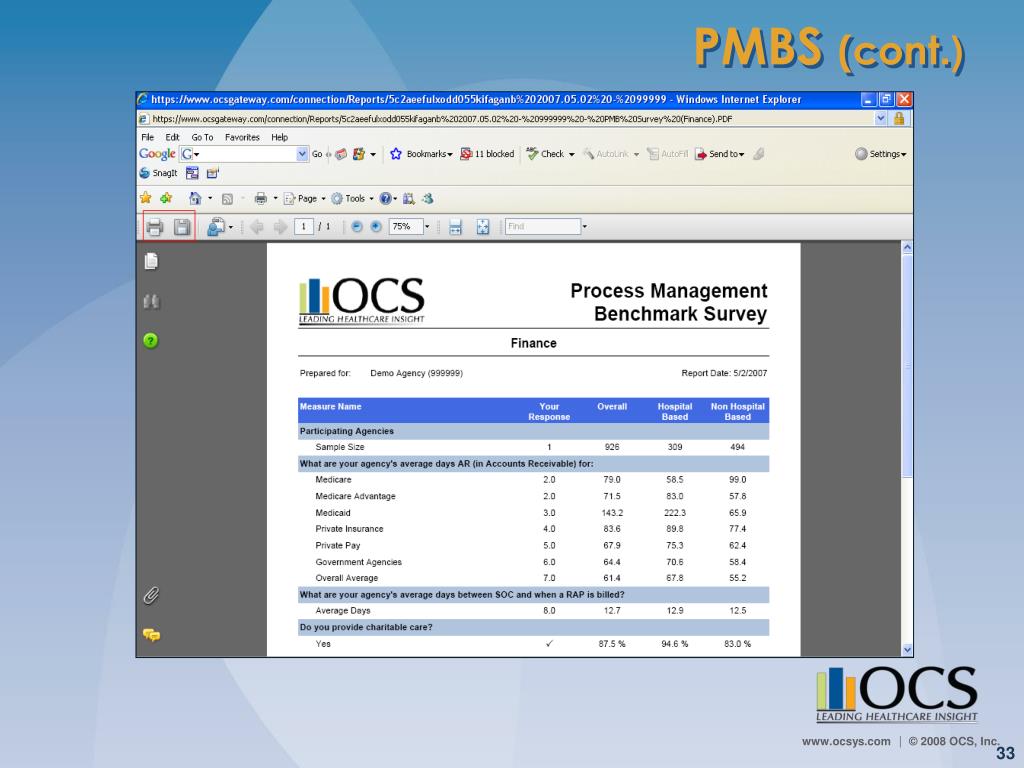Open the Help menu
1024x768 pixels.
[x=280, y=137]
